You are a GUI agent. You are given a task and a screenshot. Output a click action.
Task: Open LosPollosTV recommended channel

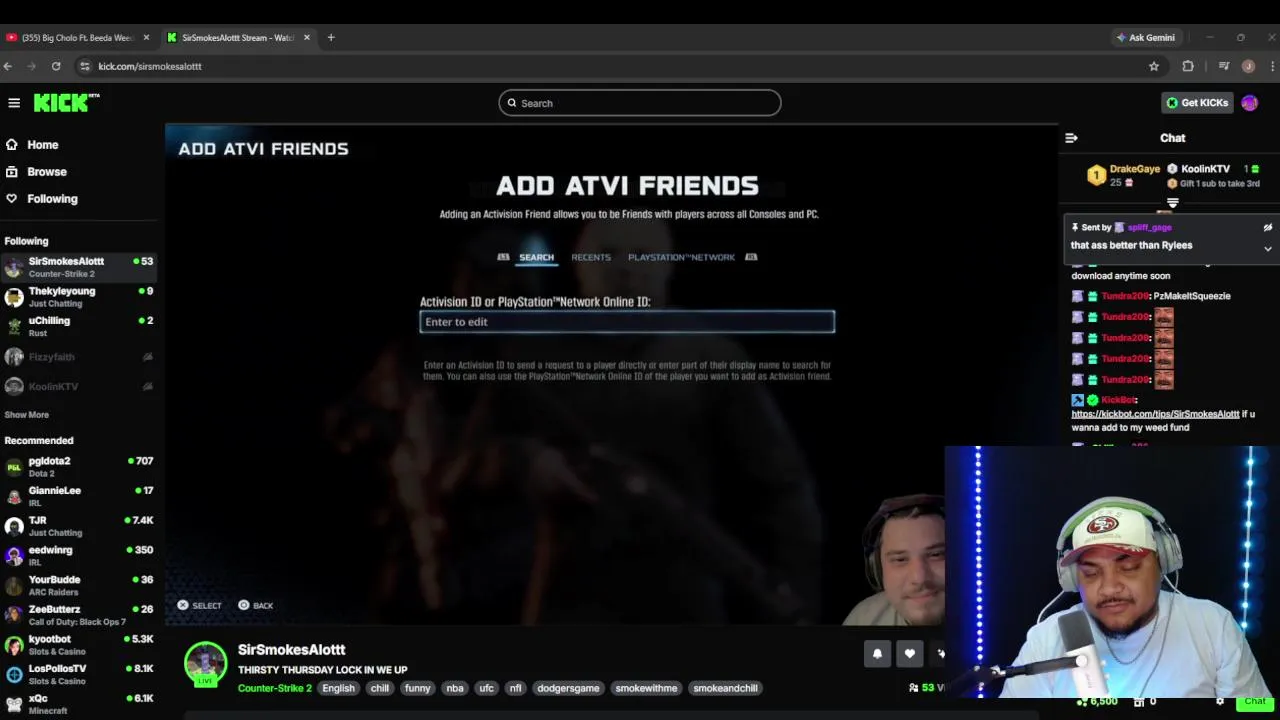coord(80,674)
